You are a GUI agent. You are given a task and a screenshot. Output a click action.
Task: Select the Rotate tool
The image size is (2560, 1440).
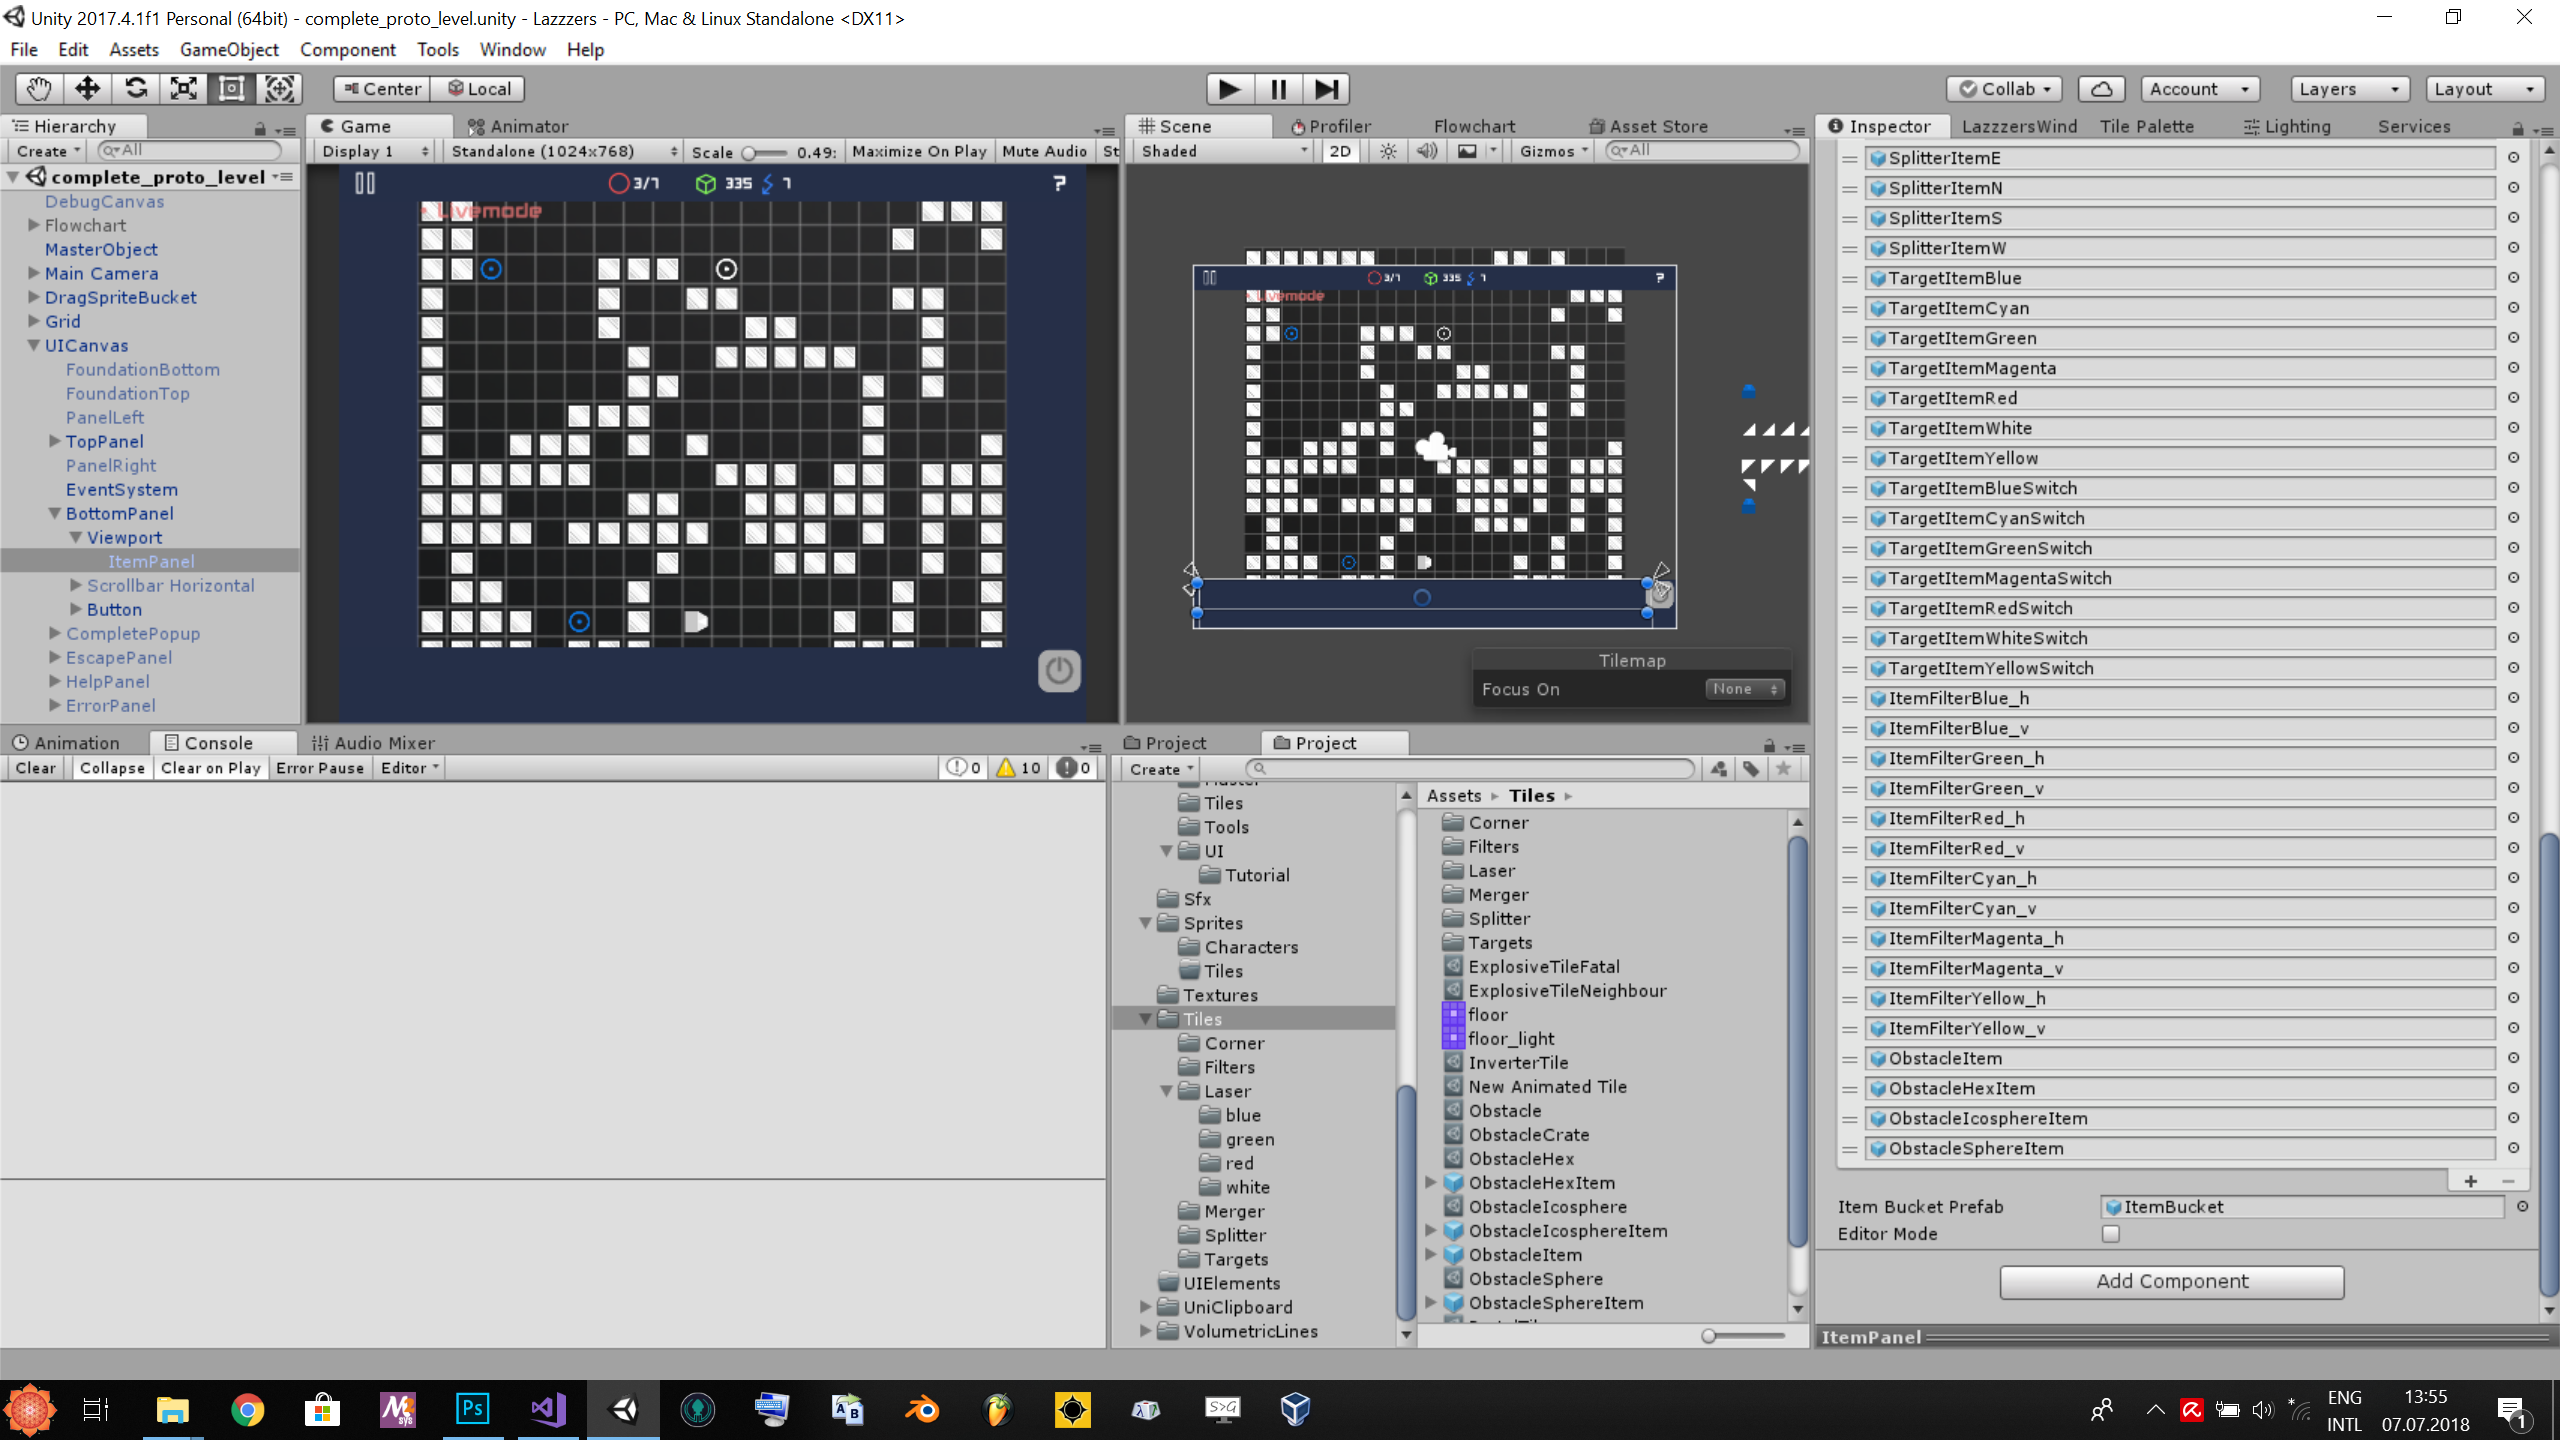click(x=135, y=89)
